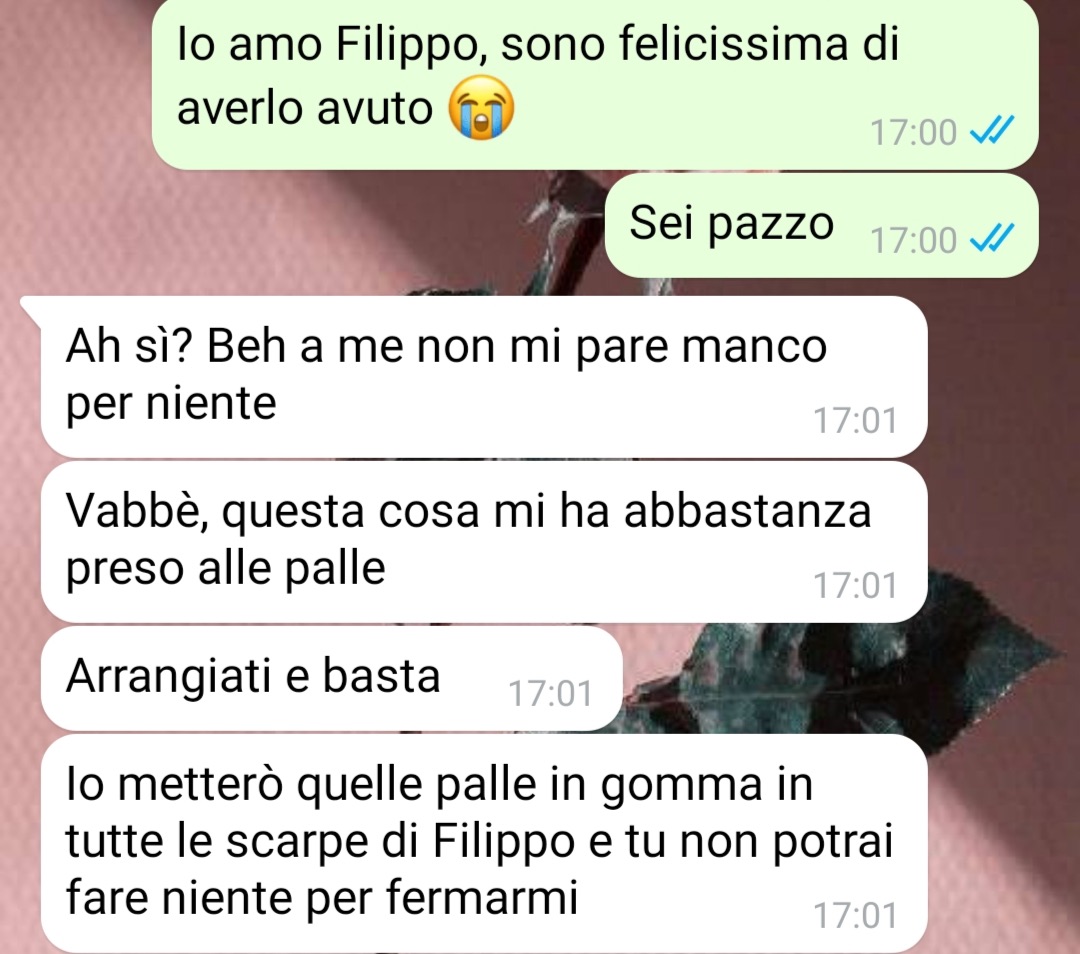1080x954 pixels.
Task: Tap 17:01 timestamp on 'Arrangiati e basta'
Action: [x=550, y=694]
